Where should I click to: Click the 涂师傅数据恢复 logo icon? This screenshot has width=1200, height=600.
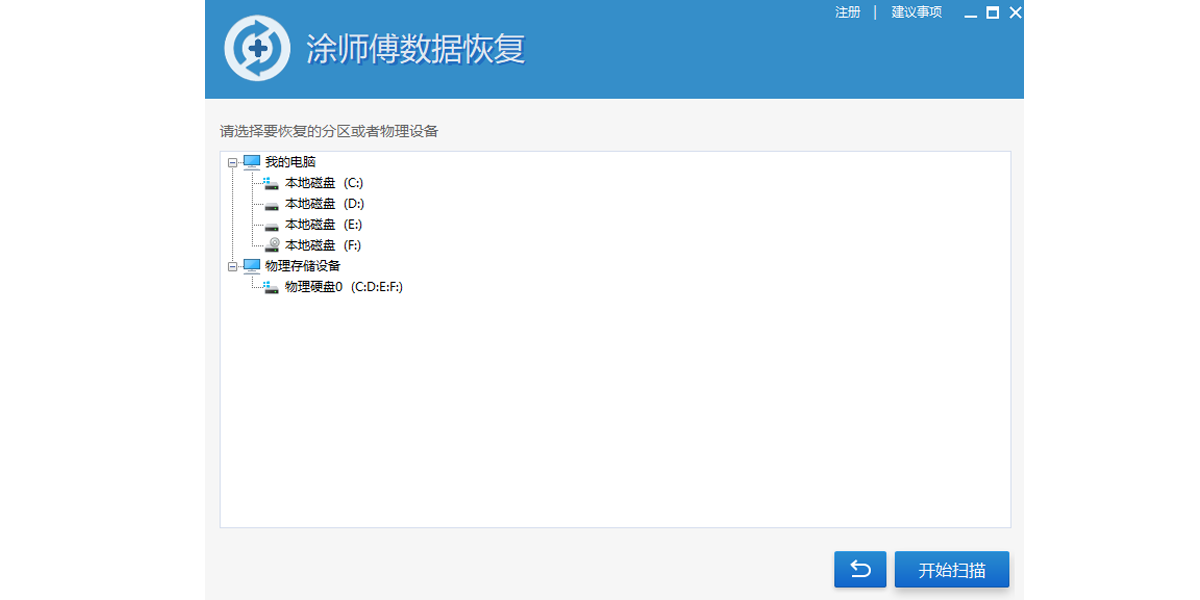tap(257, 48)
